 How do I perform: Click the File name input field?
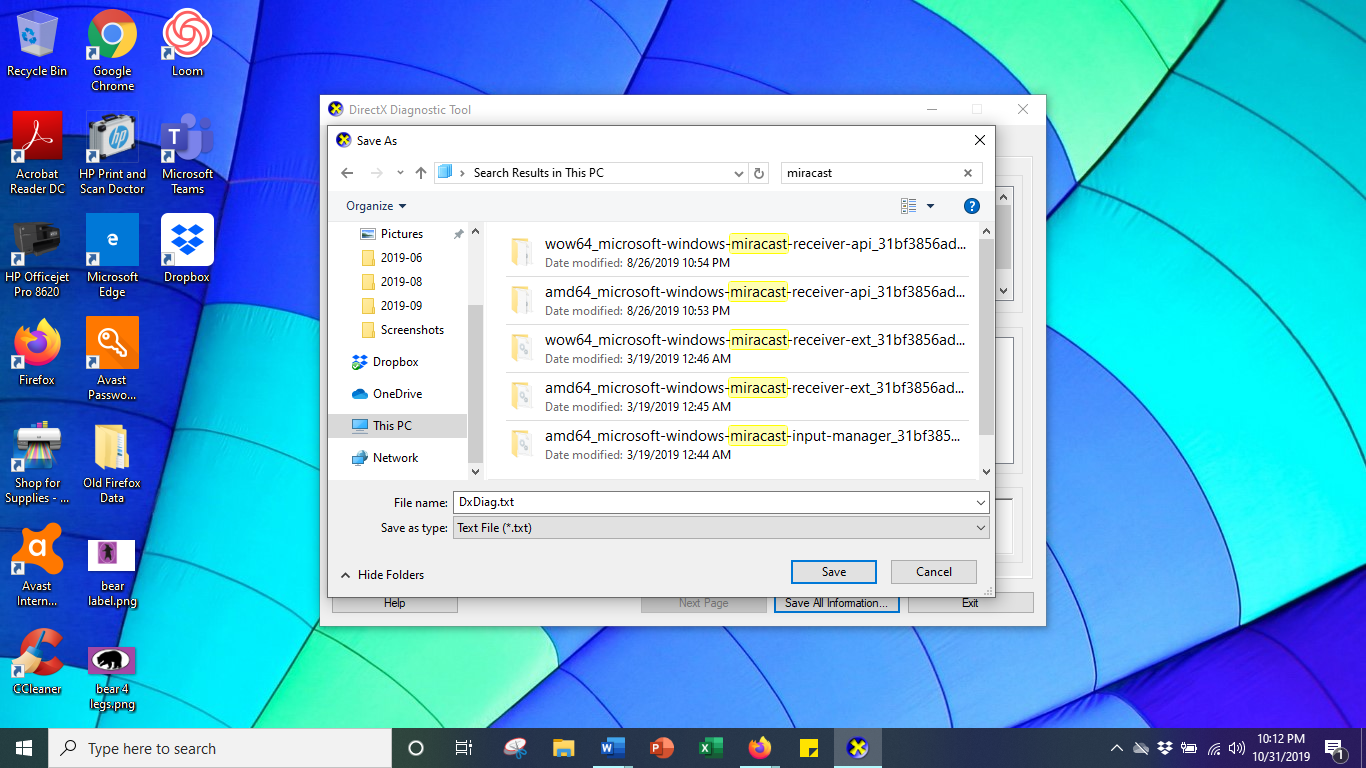[x=712, y=502]
